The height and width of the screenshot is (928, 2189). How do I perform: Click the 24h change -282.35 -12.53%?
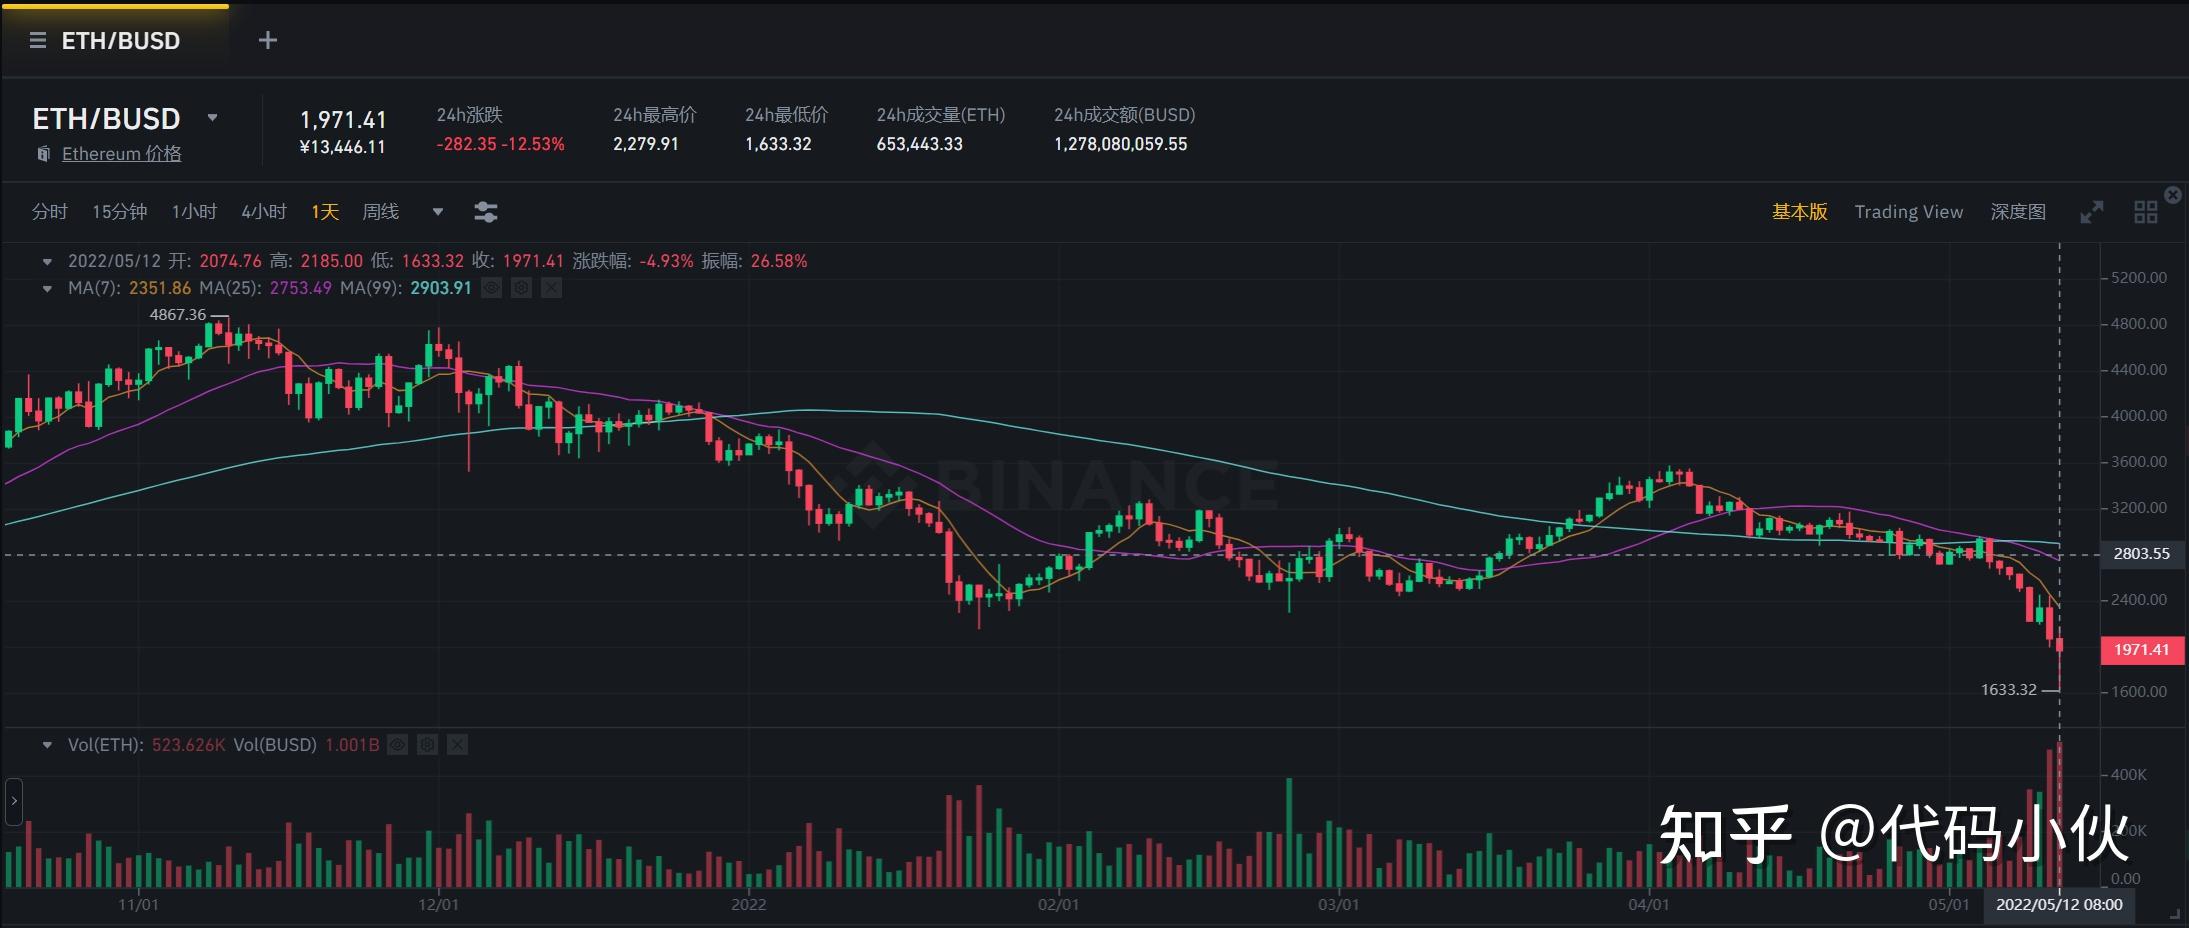(x=501, y=144)
